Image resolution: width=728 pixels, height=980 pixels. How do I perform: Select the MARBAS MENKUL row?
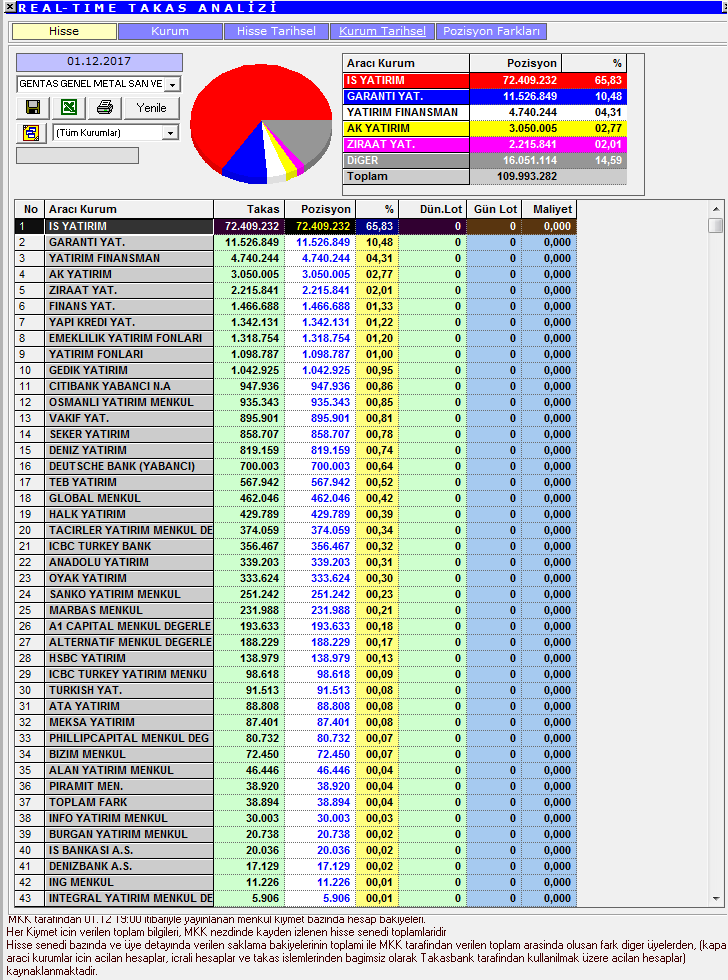click(295, 610)
